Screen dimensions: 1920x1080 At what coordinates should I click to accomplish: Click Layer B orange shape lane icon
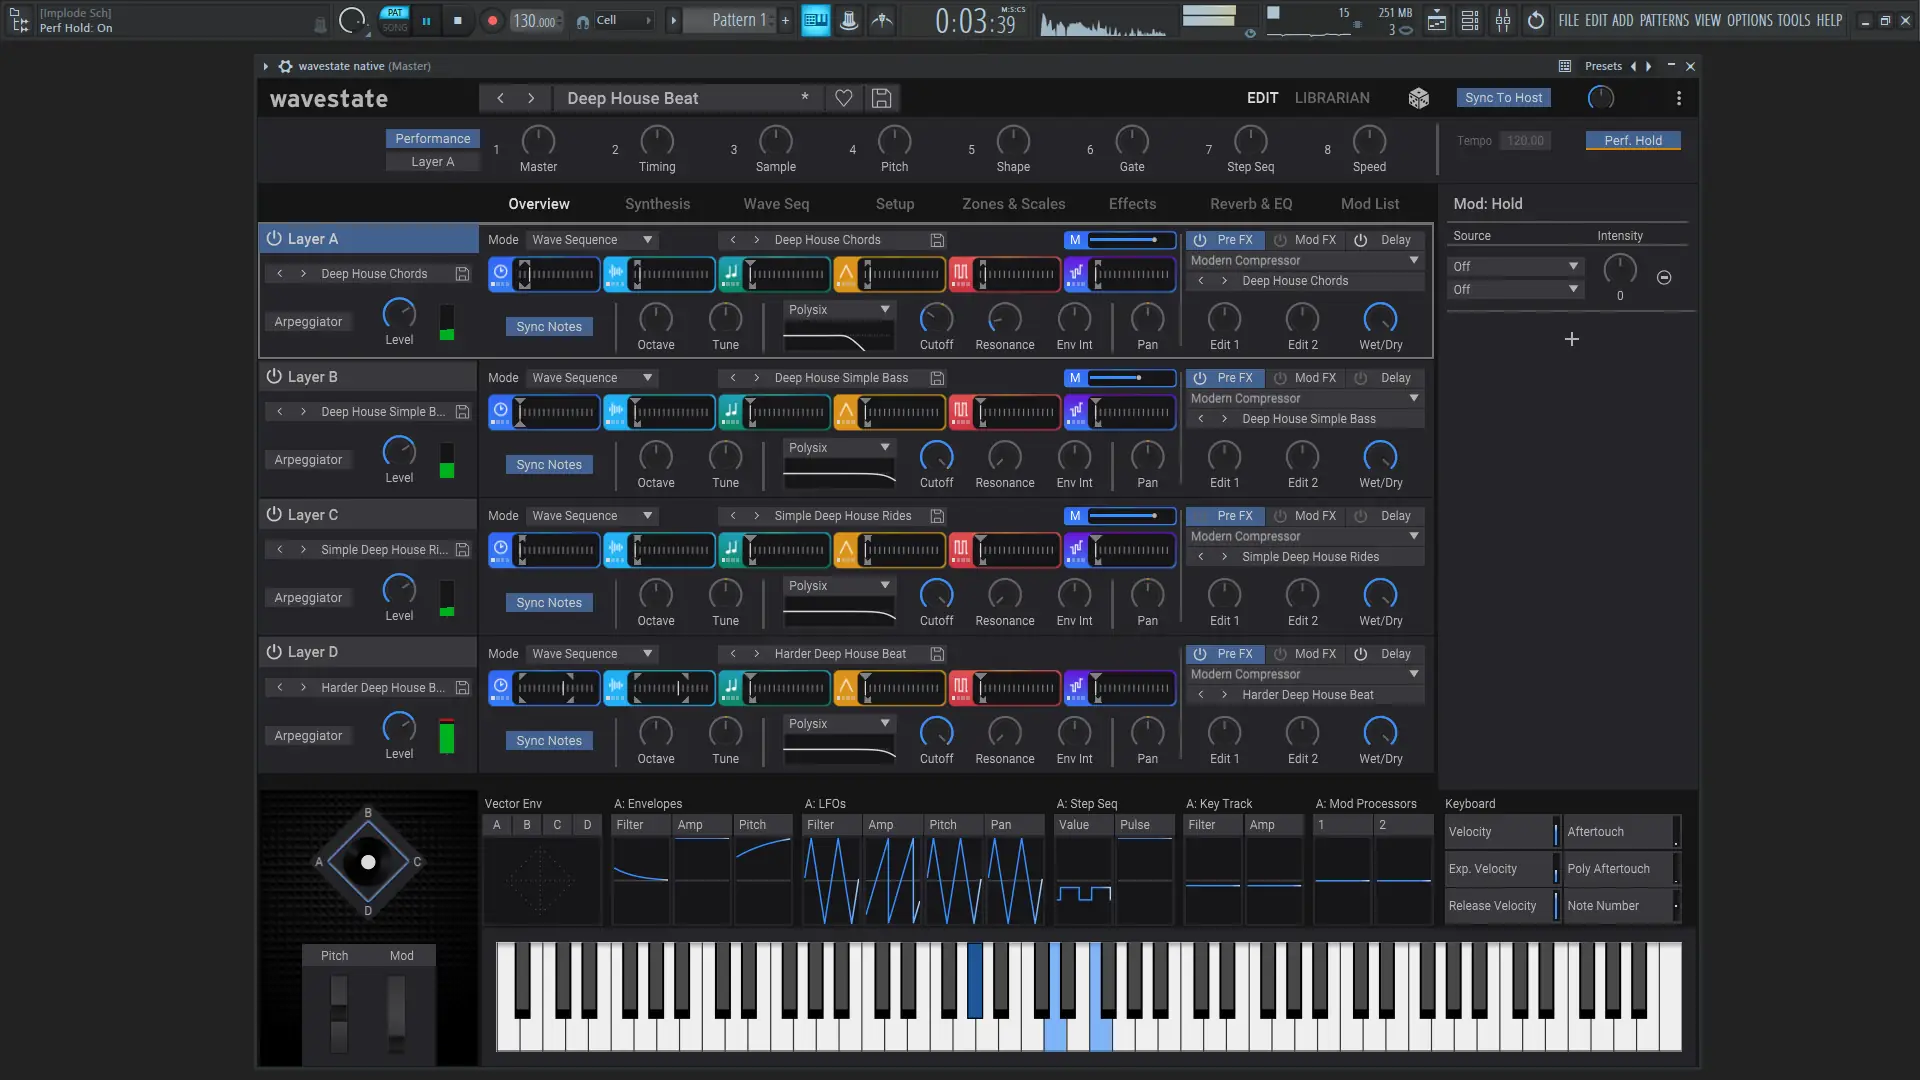point(846,411)
